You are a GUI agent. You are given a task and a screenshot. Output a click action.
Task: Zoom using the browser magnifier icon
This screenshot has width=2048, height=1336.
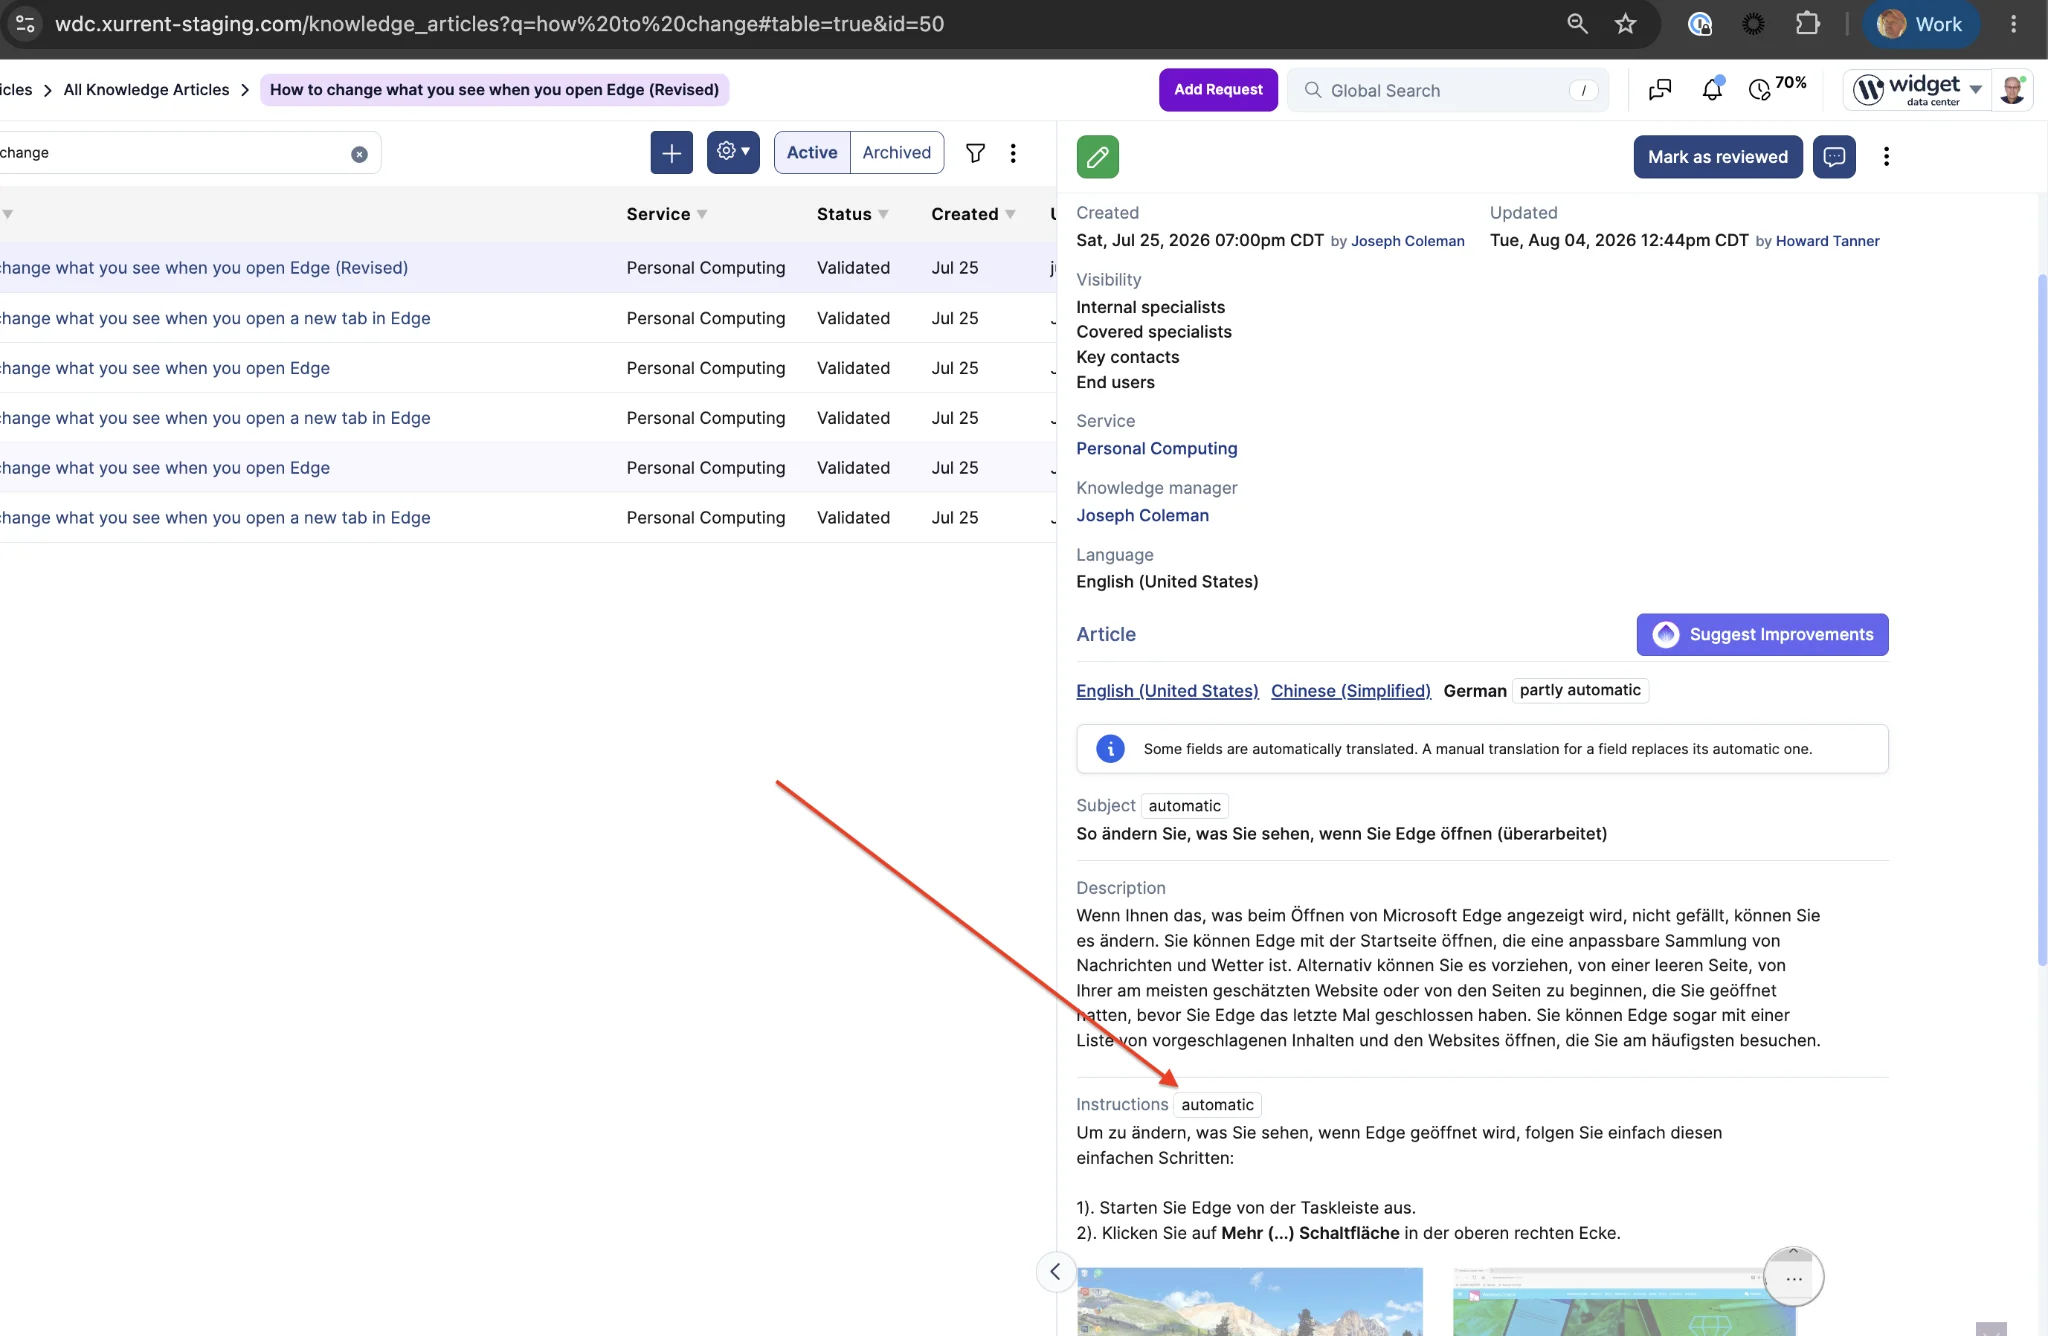tap(1577, 24)
